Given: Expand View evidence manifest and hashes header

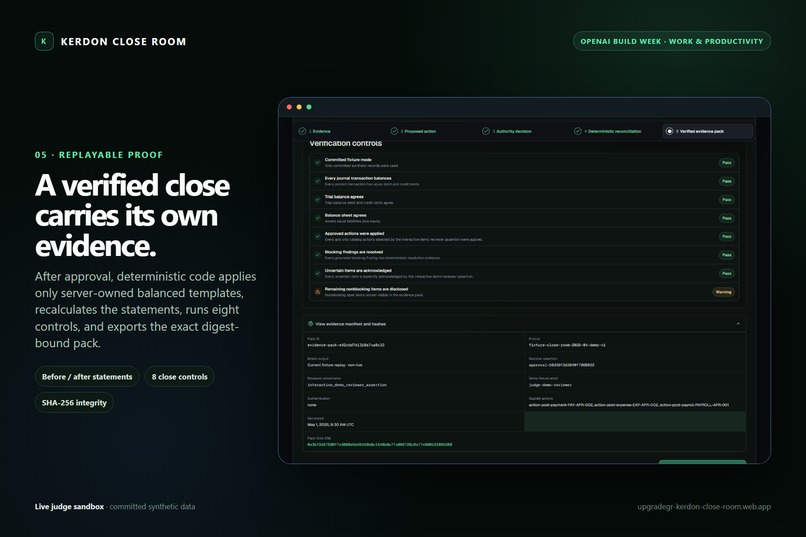Looking at the screenshot, I should (524, 324).
